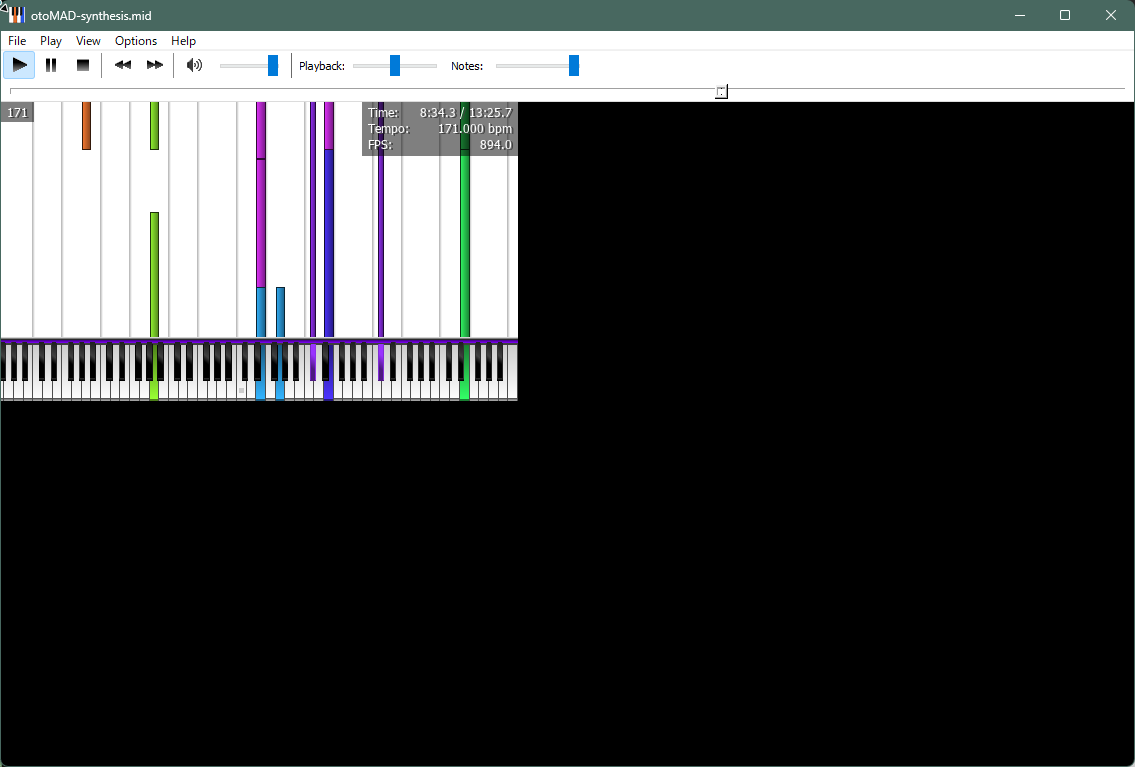The image size is (1135, 767).
Task: Open the Help menu
Action: point(183,41)
